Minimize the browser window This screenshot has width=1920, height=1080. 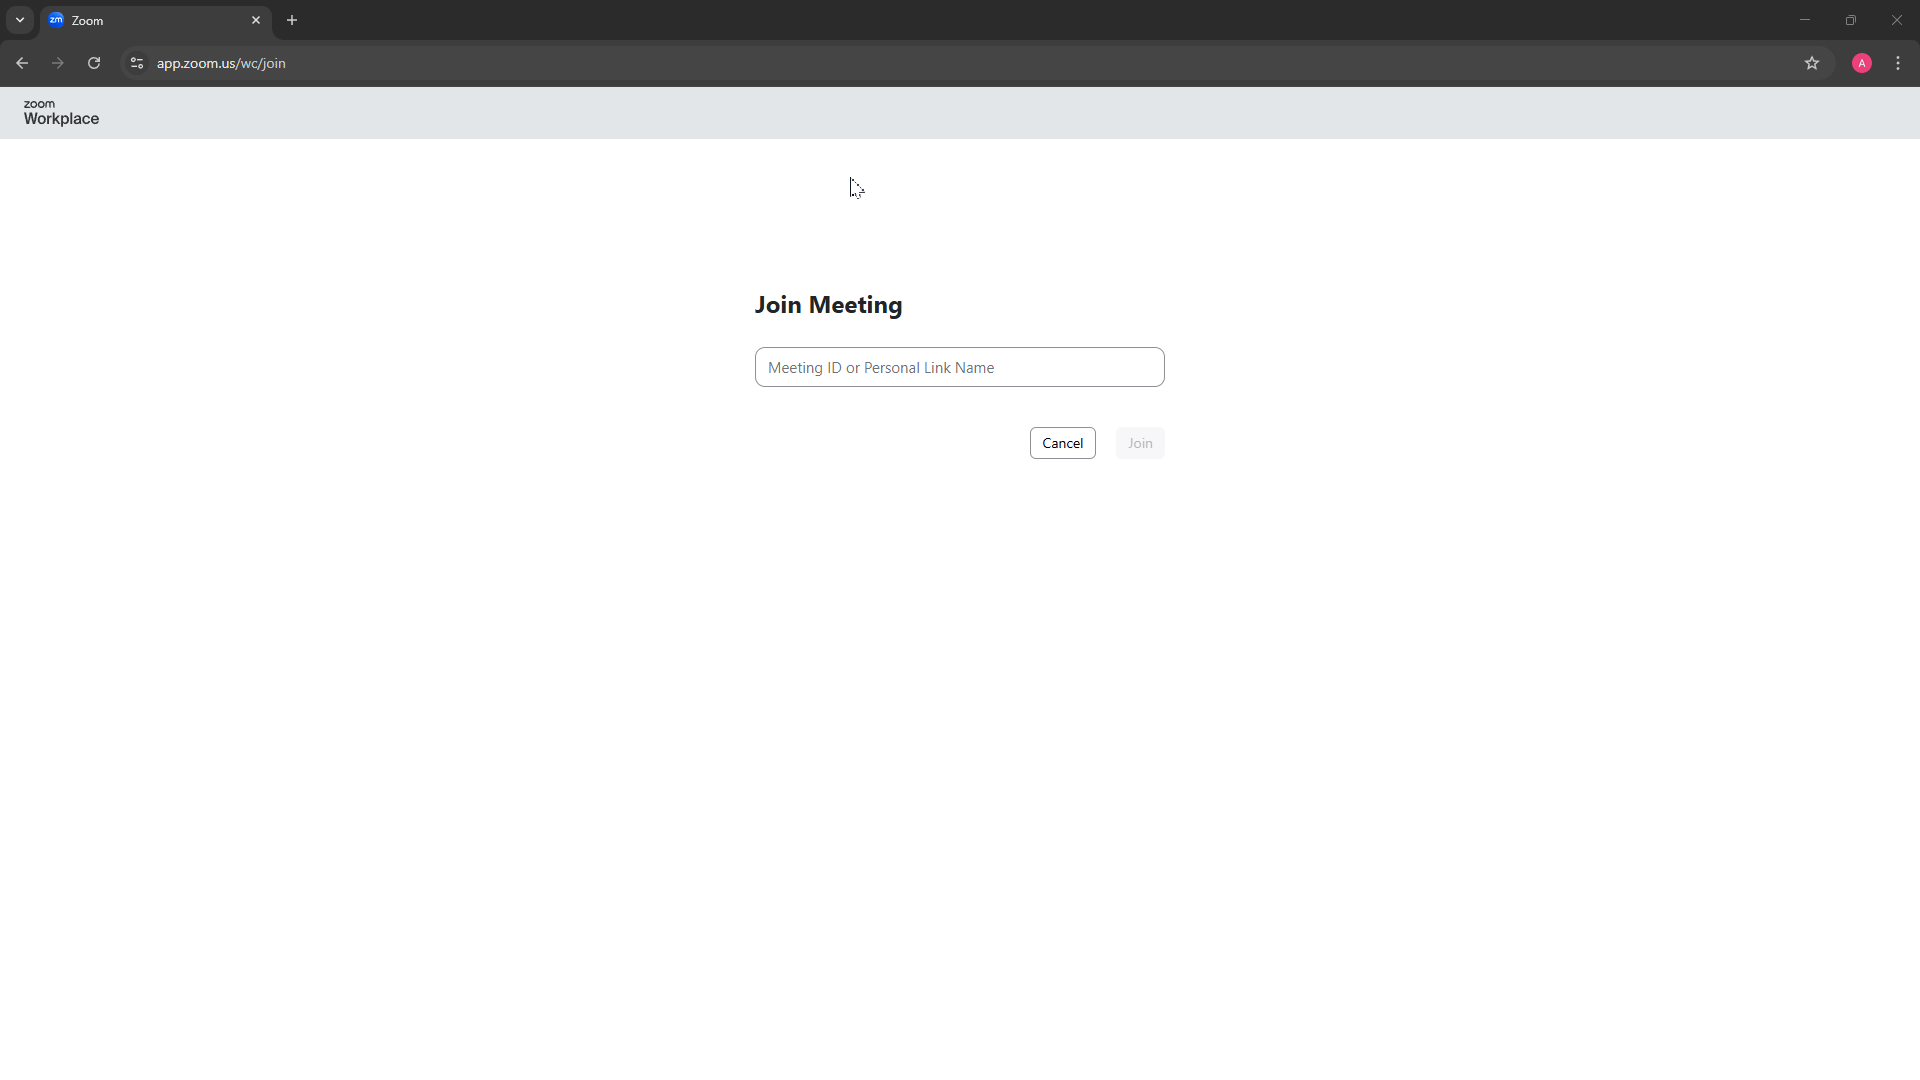pos(1805,20)
